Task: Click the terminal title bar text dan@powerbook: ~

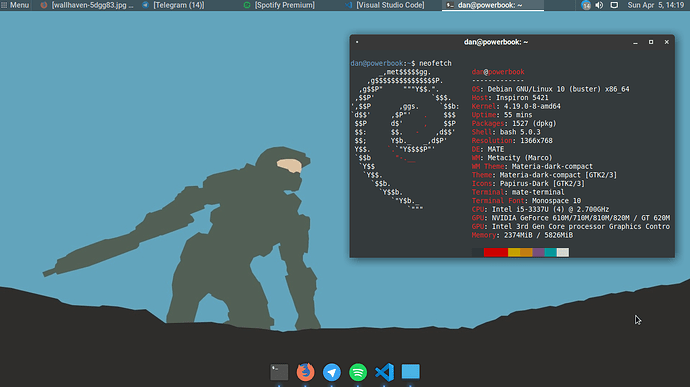Action: (x=496, y=42)
